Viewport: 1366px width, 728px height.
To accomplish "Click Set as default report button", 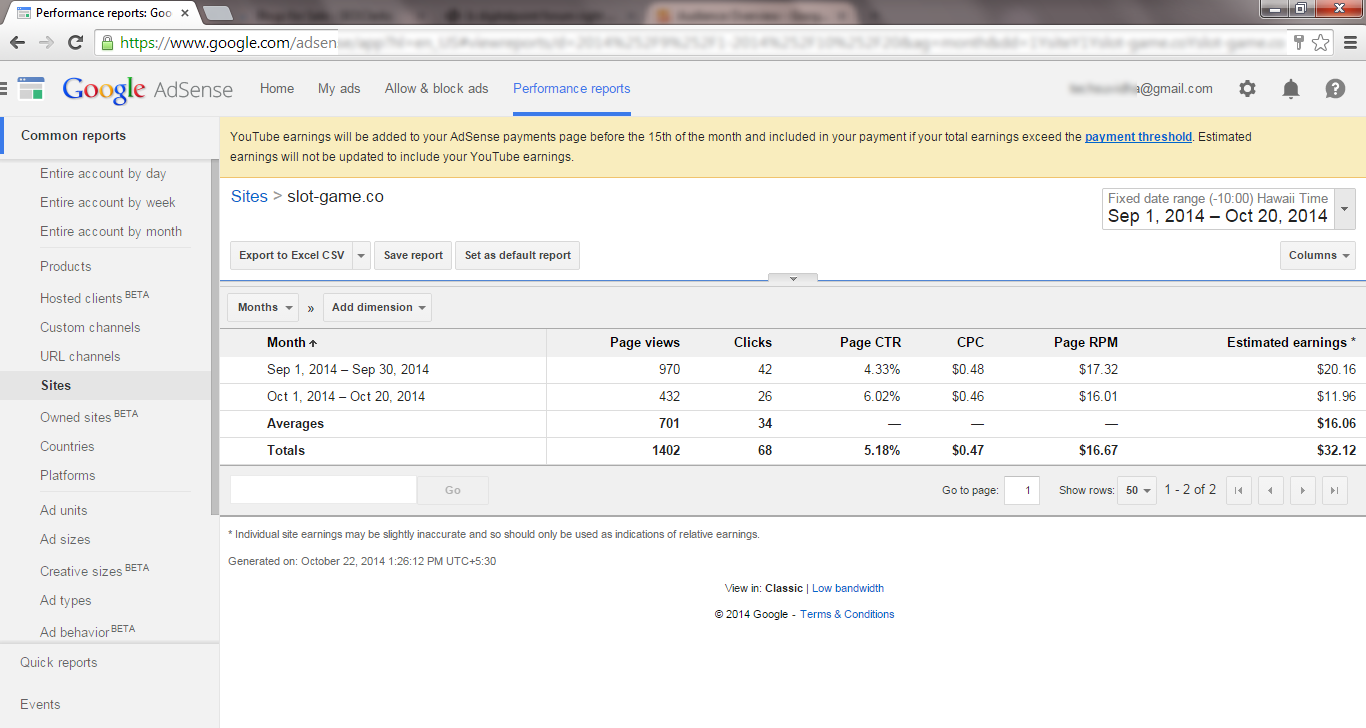I will coord(518,256).
